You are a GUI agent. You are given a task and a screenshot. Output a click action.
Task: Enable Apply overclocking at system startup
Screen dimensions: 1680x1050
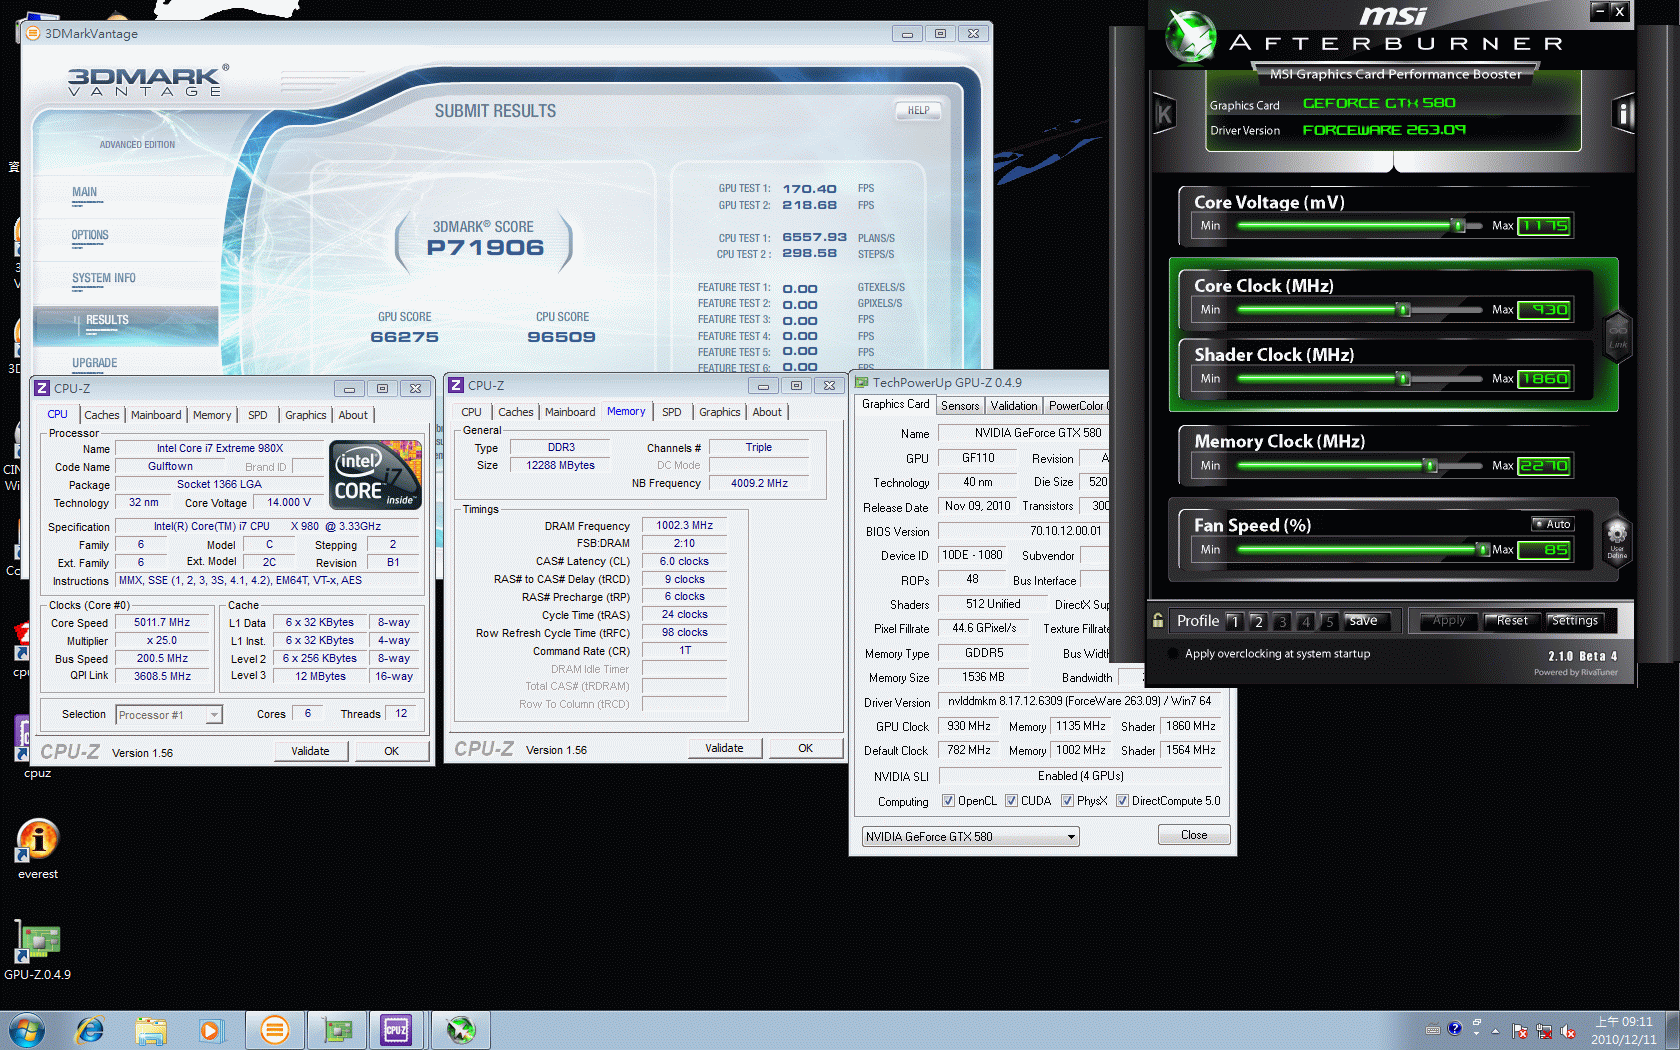[1173, 654]
